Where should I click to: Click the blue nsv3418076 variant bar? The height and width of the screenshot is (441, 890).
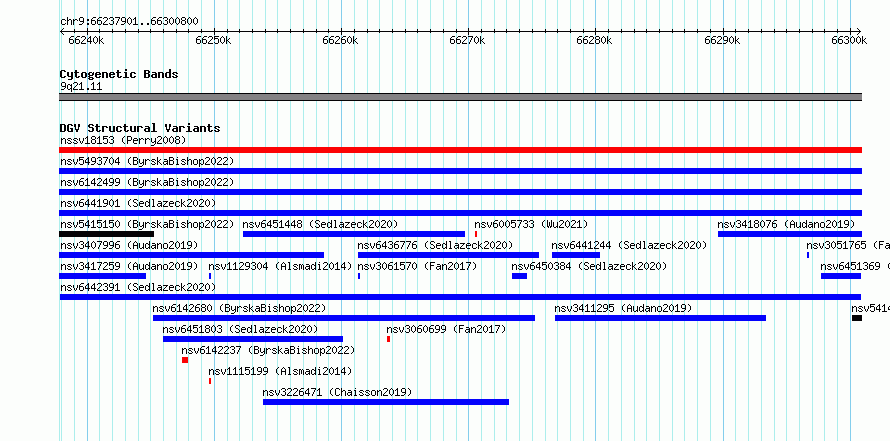[x=790, y=234]
